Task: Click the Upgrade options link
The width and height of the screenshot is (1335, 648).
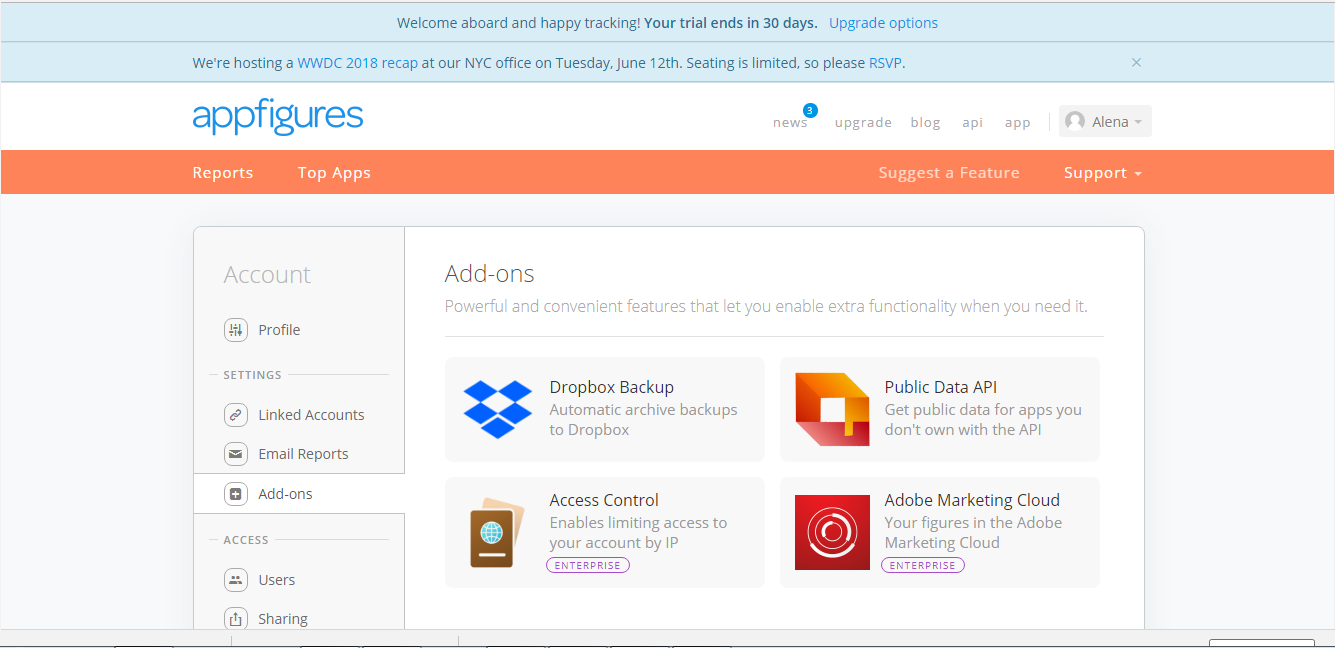Action: (x=883, y=22)
